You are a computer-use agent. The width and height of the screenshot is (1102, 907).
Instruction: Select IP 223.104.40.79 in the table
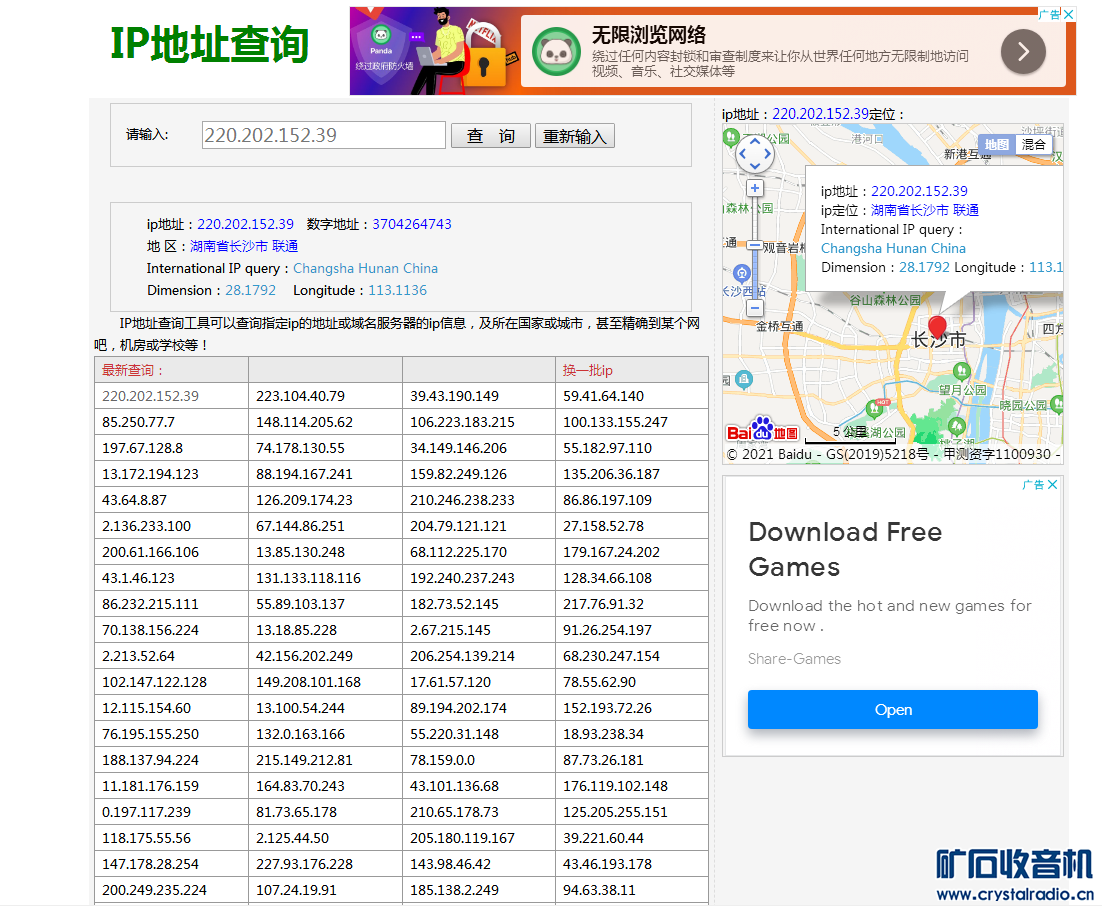coord(300,396)
